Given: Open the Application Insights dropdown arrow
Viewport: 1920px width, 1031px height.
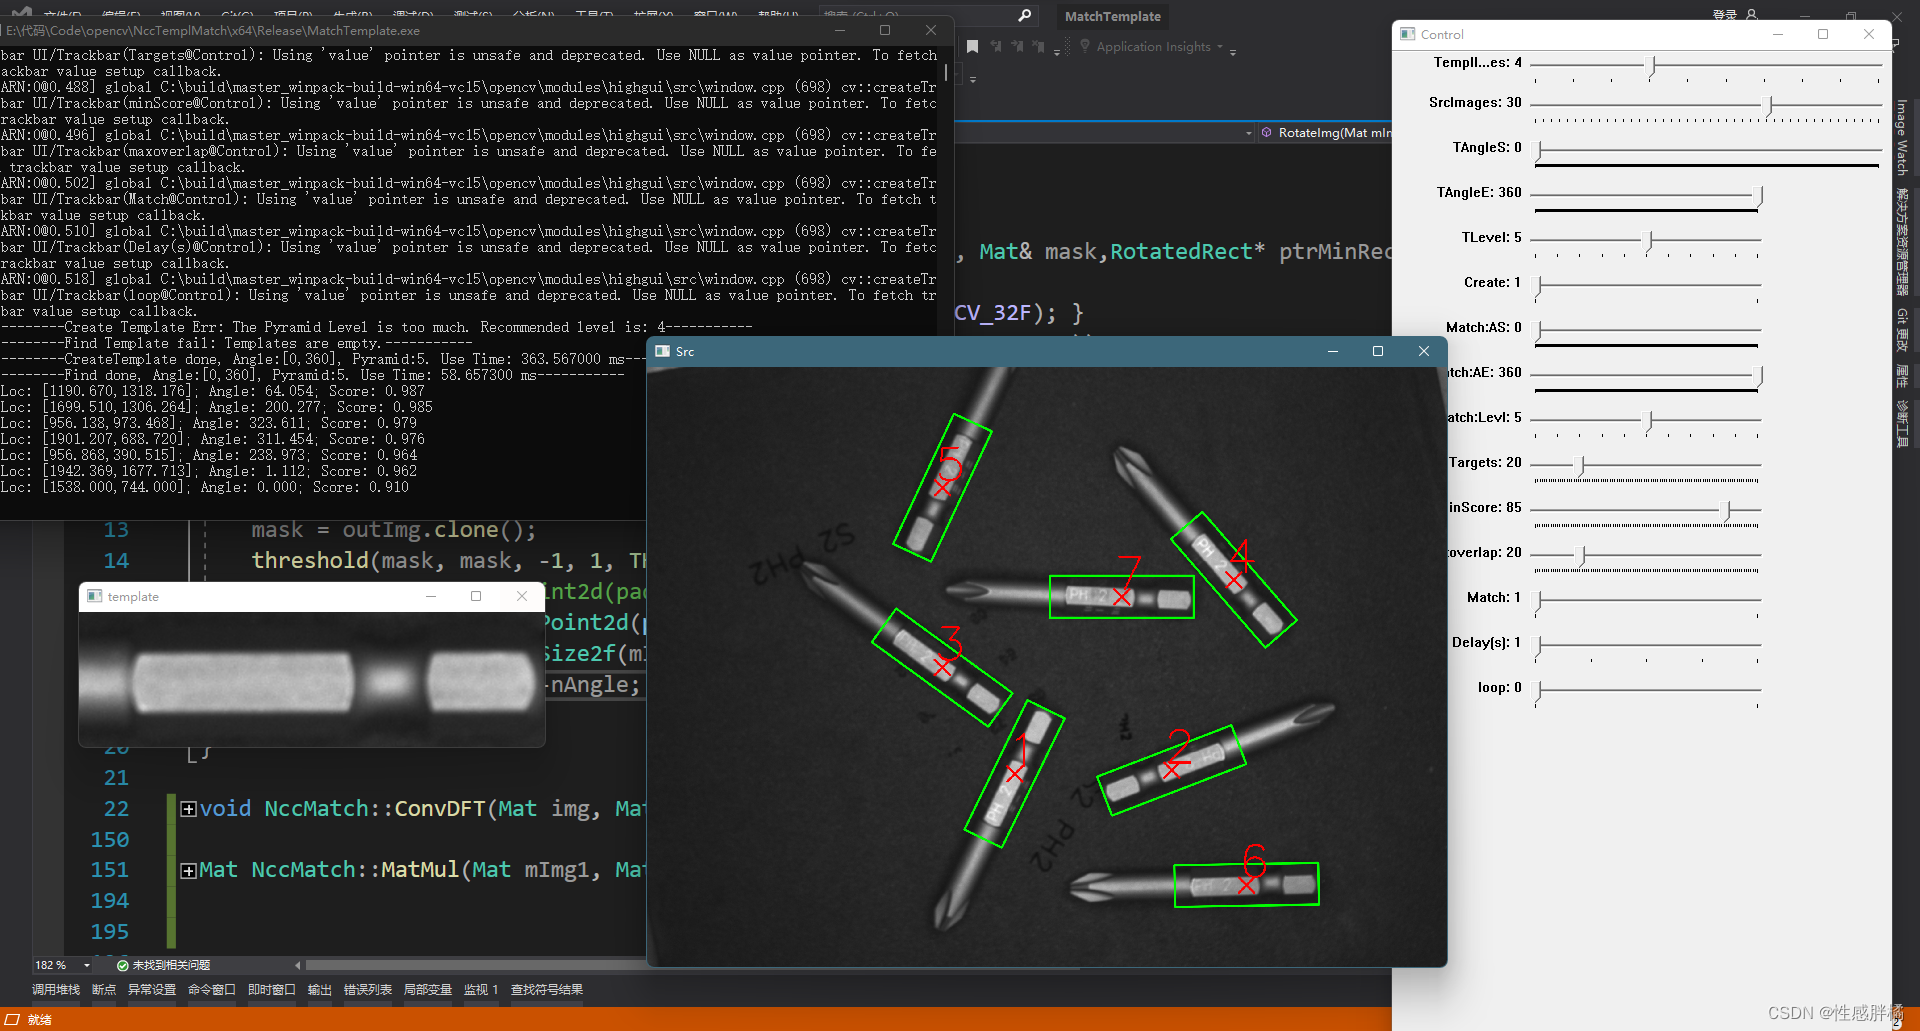Looking at the screenshot, I should [x=1220, y=47].
